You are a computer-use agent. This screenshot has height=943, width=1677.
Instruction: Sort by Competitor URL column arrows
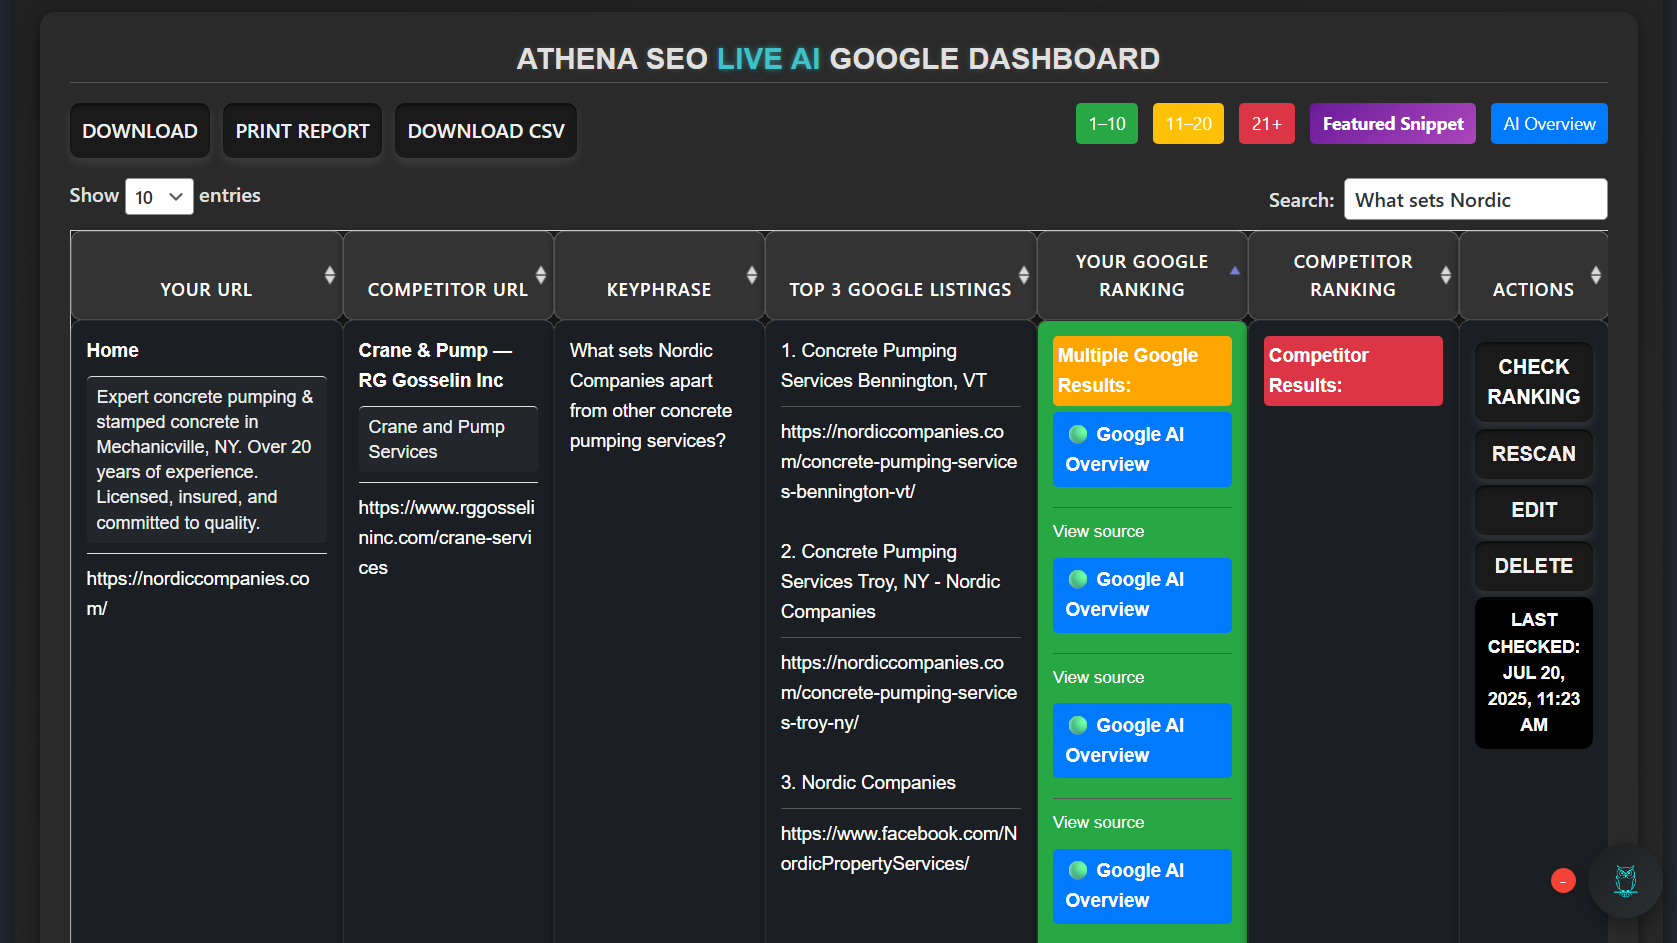540,275
